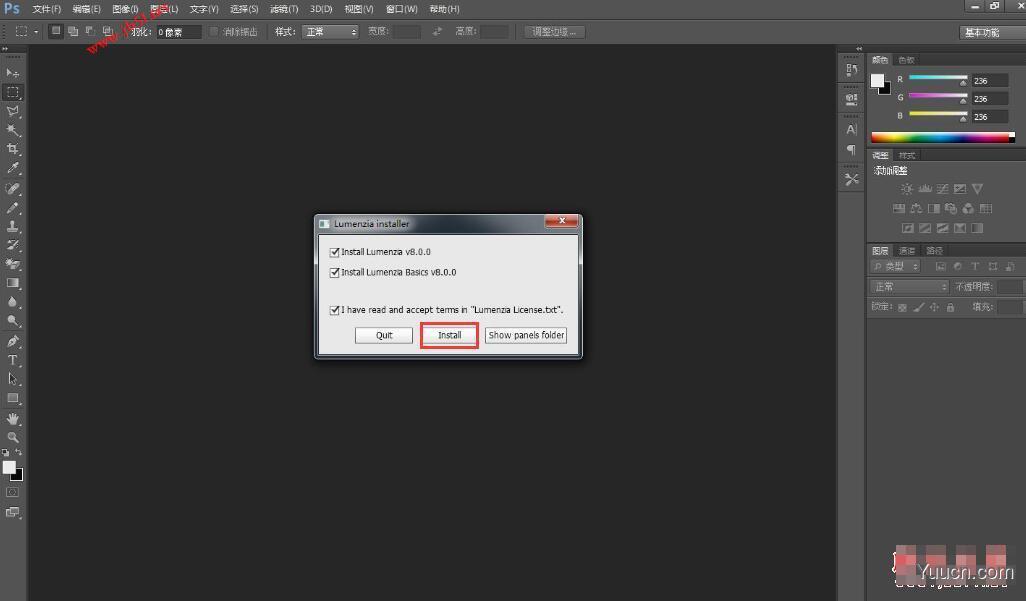Select the Lasso tool
Image resolution: width=1026 pixels, height=601 pixels.
(x=12, y=111)
